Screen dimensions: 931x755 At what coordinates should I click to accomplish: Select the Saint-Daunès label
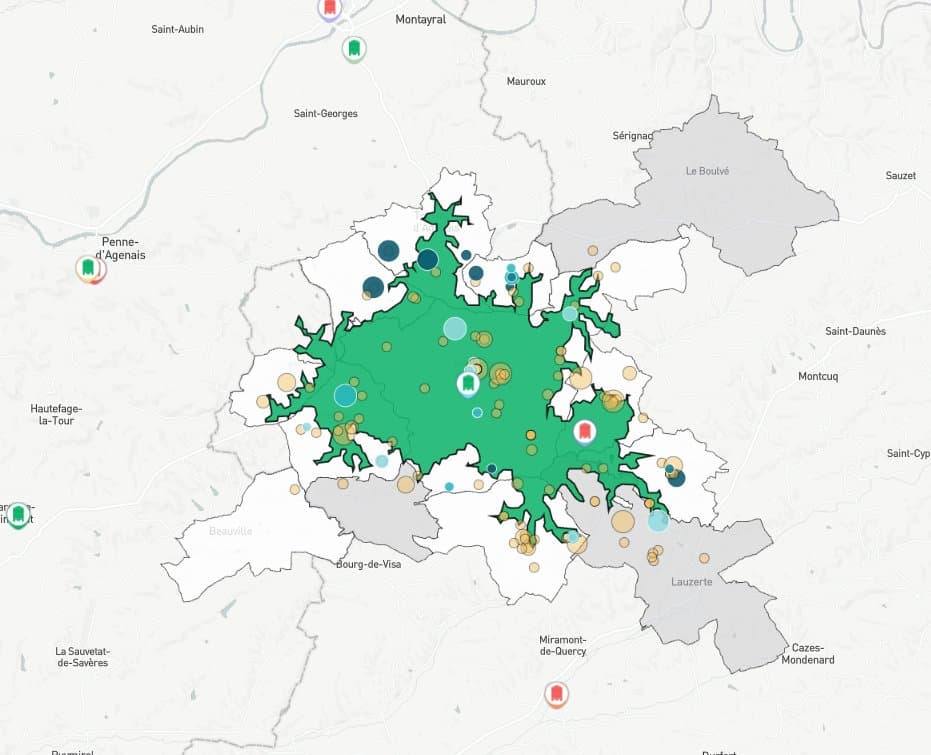coord(856,331)
